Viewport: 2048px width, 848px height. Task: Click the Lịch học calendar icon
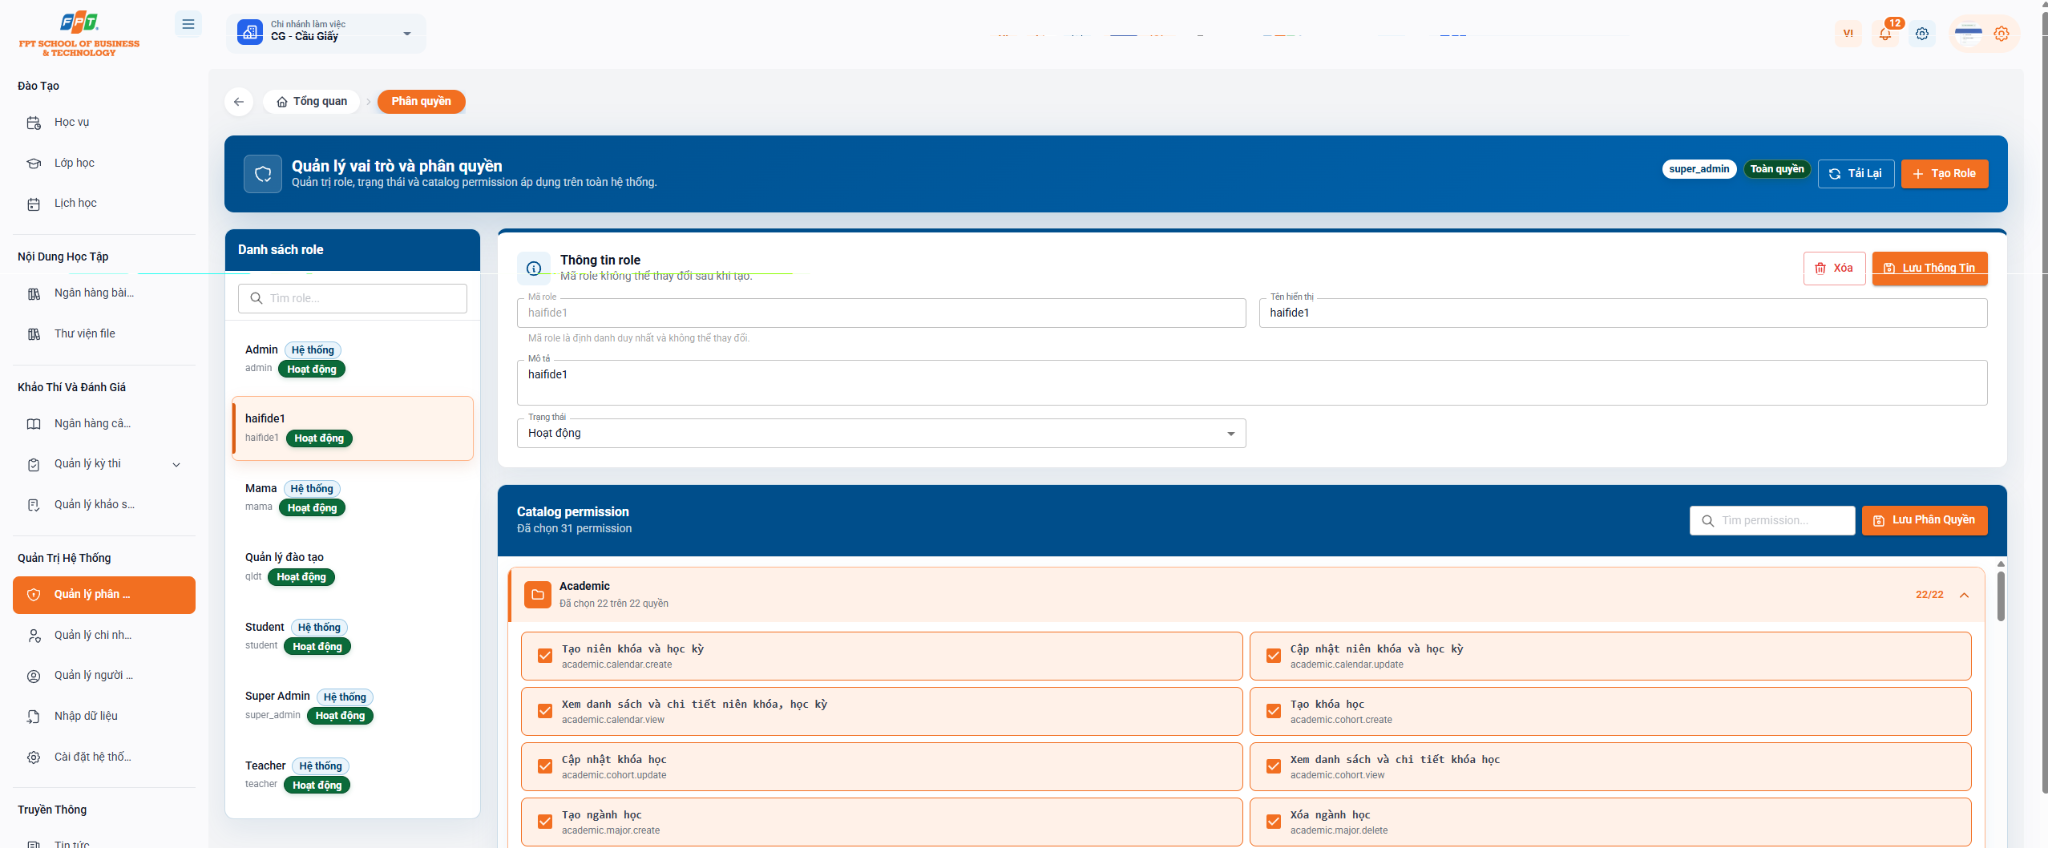[34, 204]
